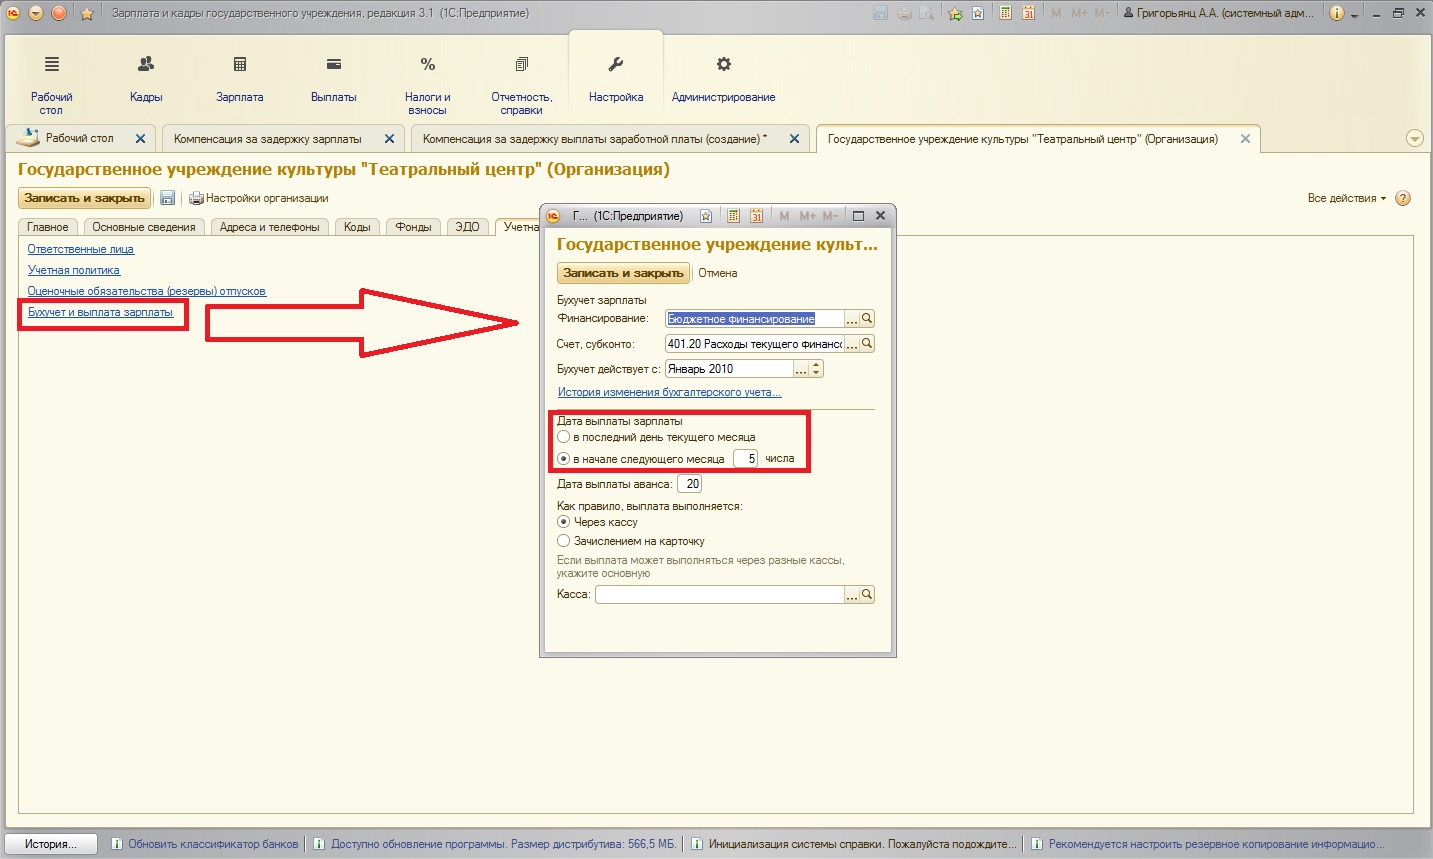Image resolution: width=1433 pixels, height=859 pixels.
Task: Click the add-to-favorites icon in main toolbar
Action: 955,13
